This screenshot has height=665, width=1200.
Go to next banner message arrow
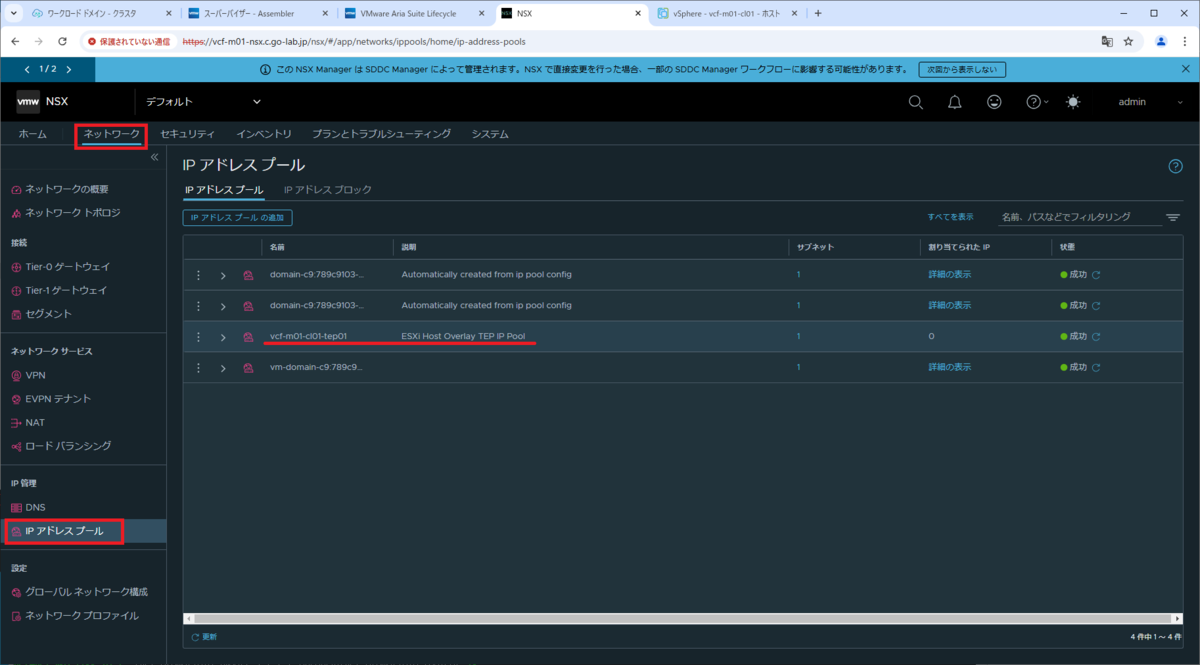[68, 69]
